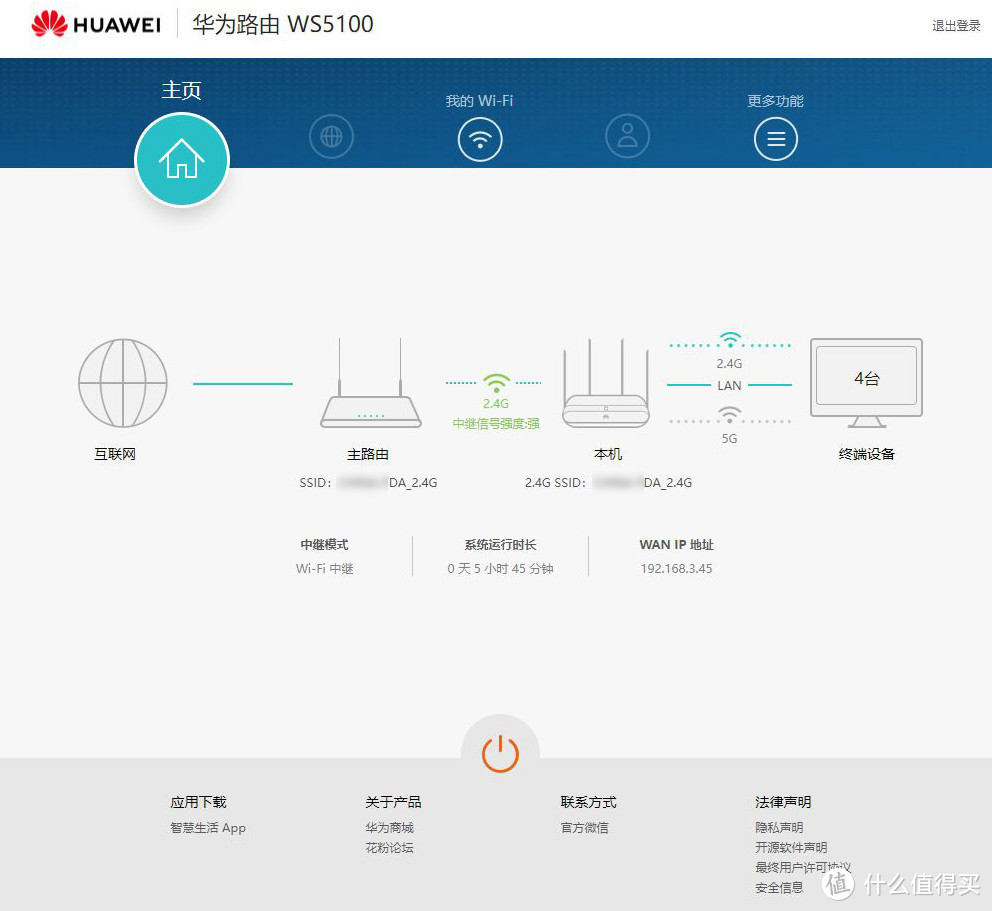The width and height of the screenshot is (992, 911).
Task: Open the 更多功能 menu icon
Action: (x=775, y=137)
